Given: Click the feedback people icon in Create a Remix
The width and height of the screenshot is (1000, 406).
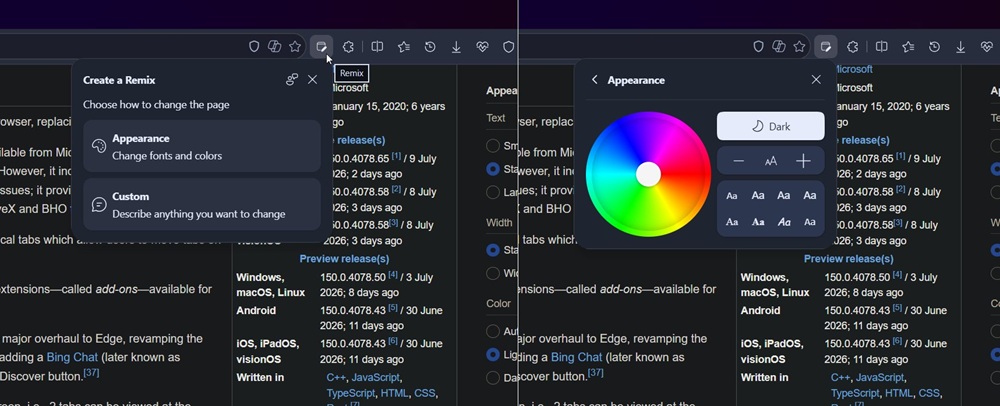Looking at the screenshot, I should (x=291, y=80).
